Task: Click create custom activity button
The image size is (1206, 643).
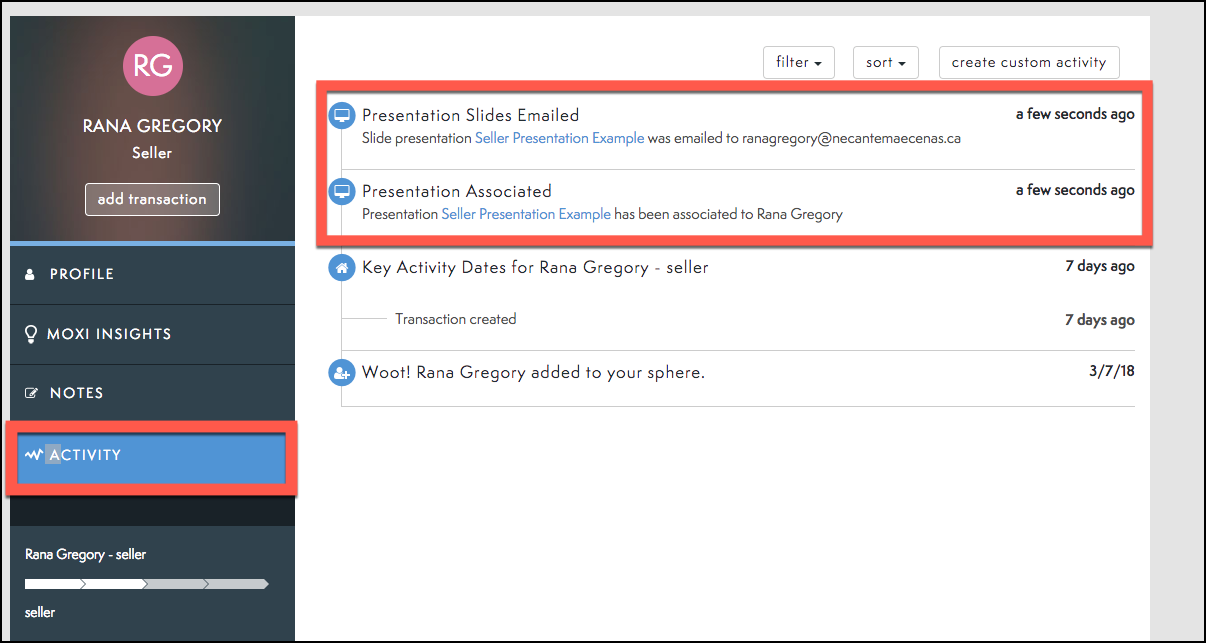Action: [x=1028, y=62]
